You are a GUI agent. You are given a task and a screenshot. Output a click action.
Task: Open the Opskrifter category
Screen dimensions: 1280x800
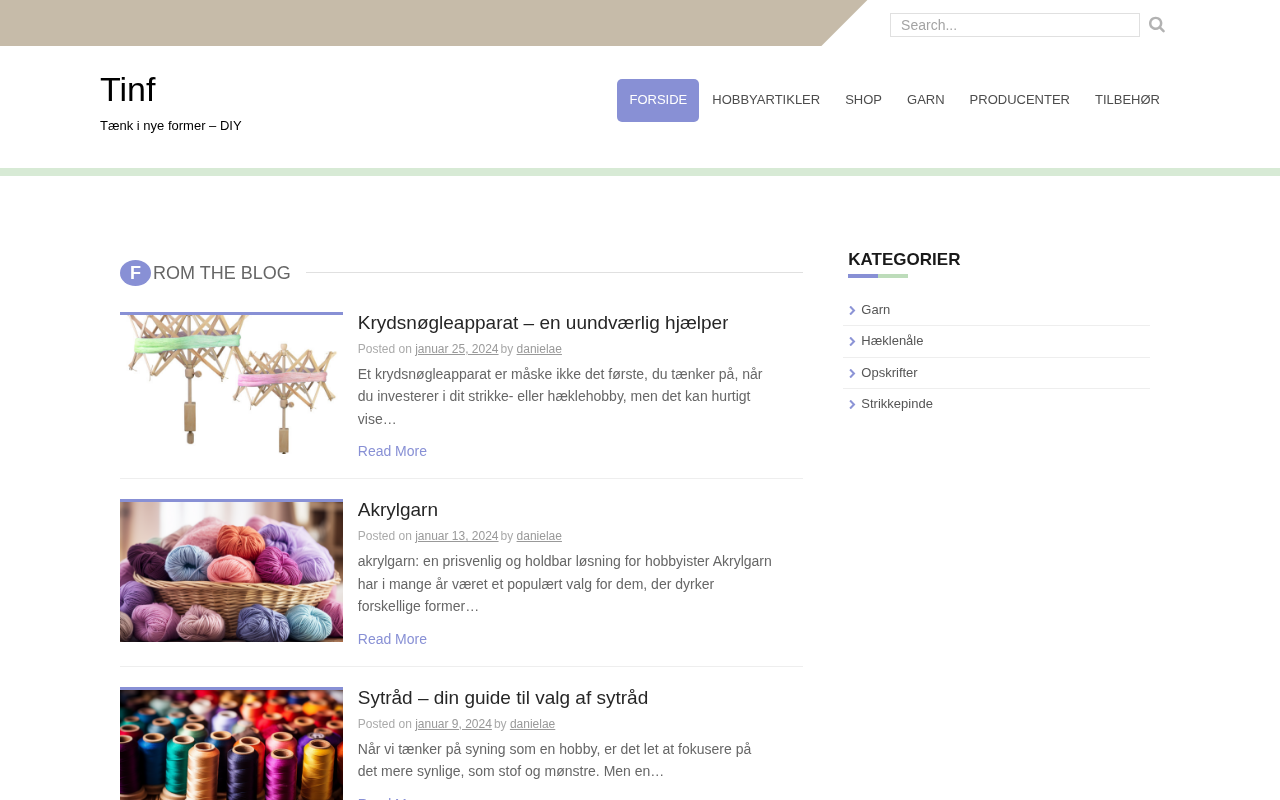(889, 373)
